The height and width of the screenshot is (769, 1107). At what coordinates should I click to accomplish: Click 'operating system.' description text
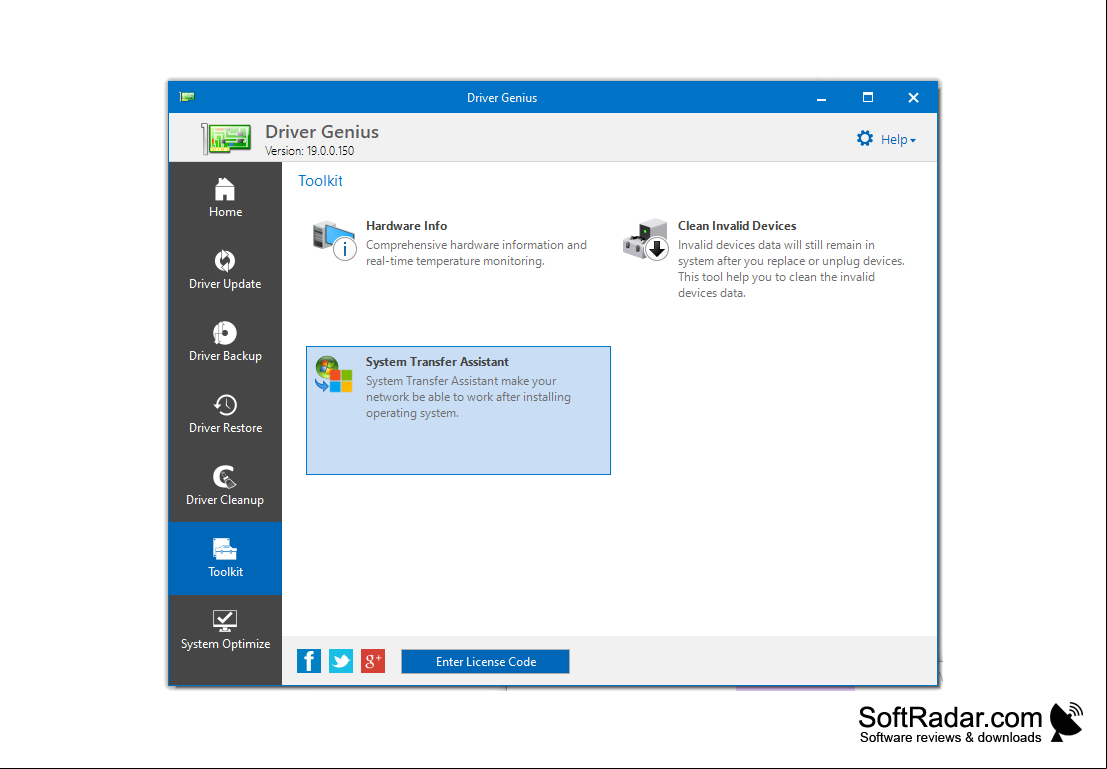[x=412, y=413]
